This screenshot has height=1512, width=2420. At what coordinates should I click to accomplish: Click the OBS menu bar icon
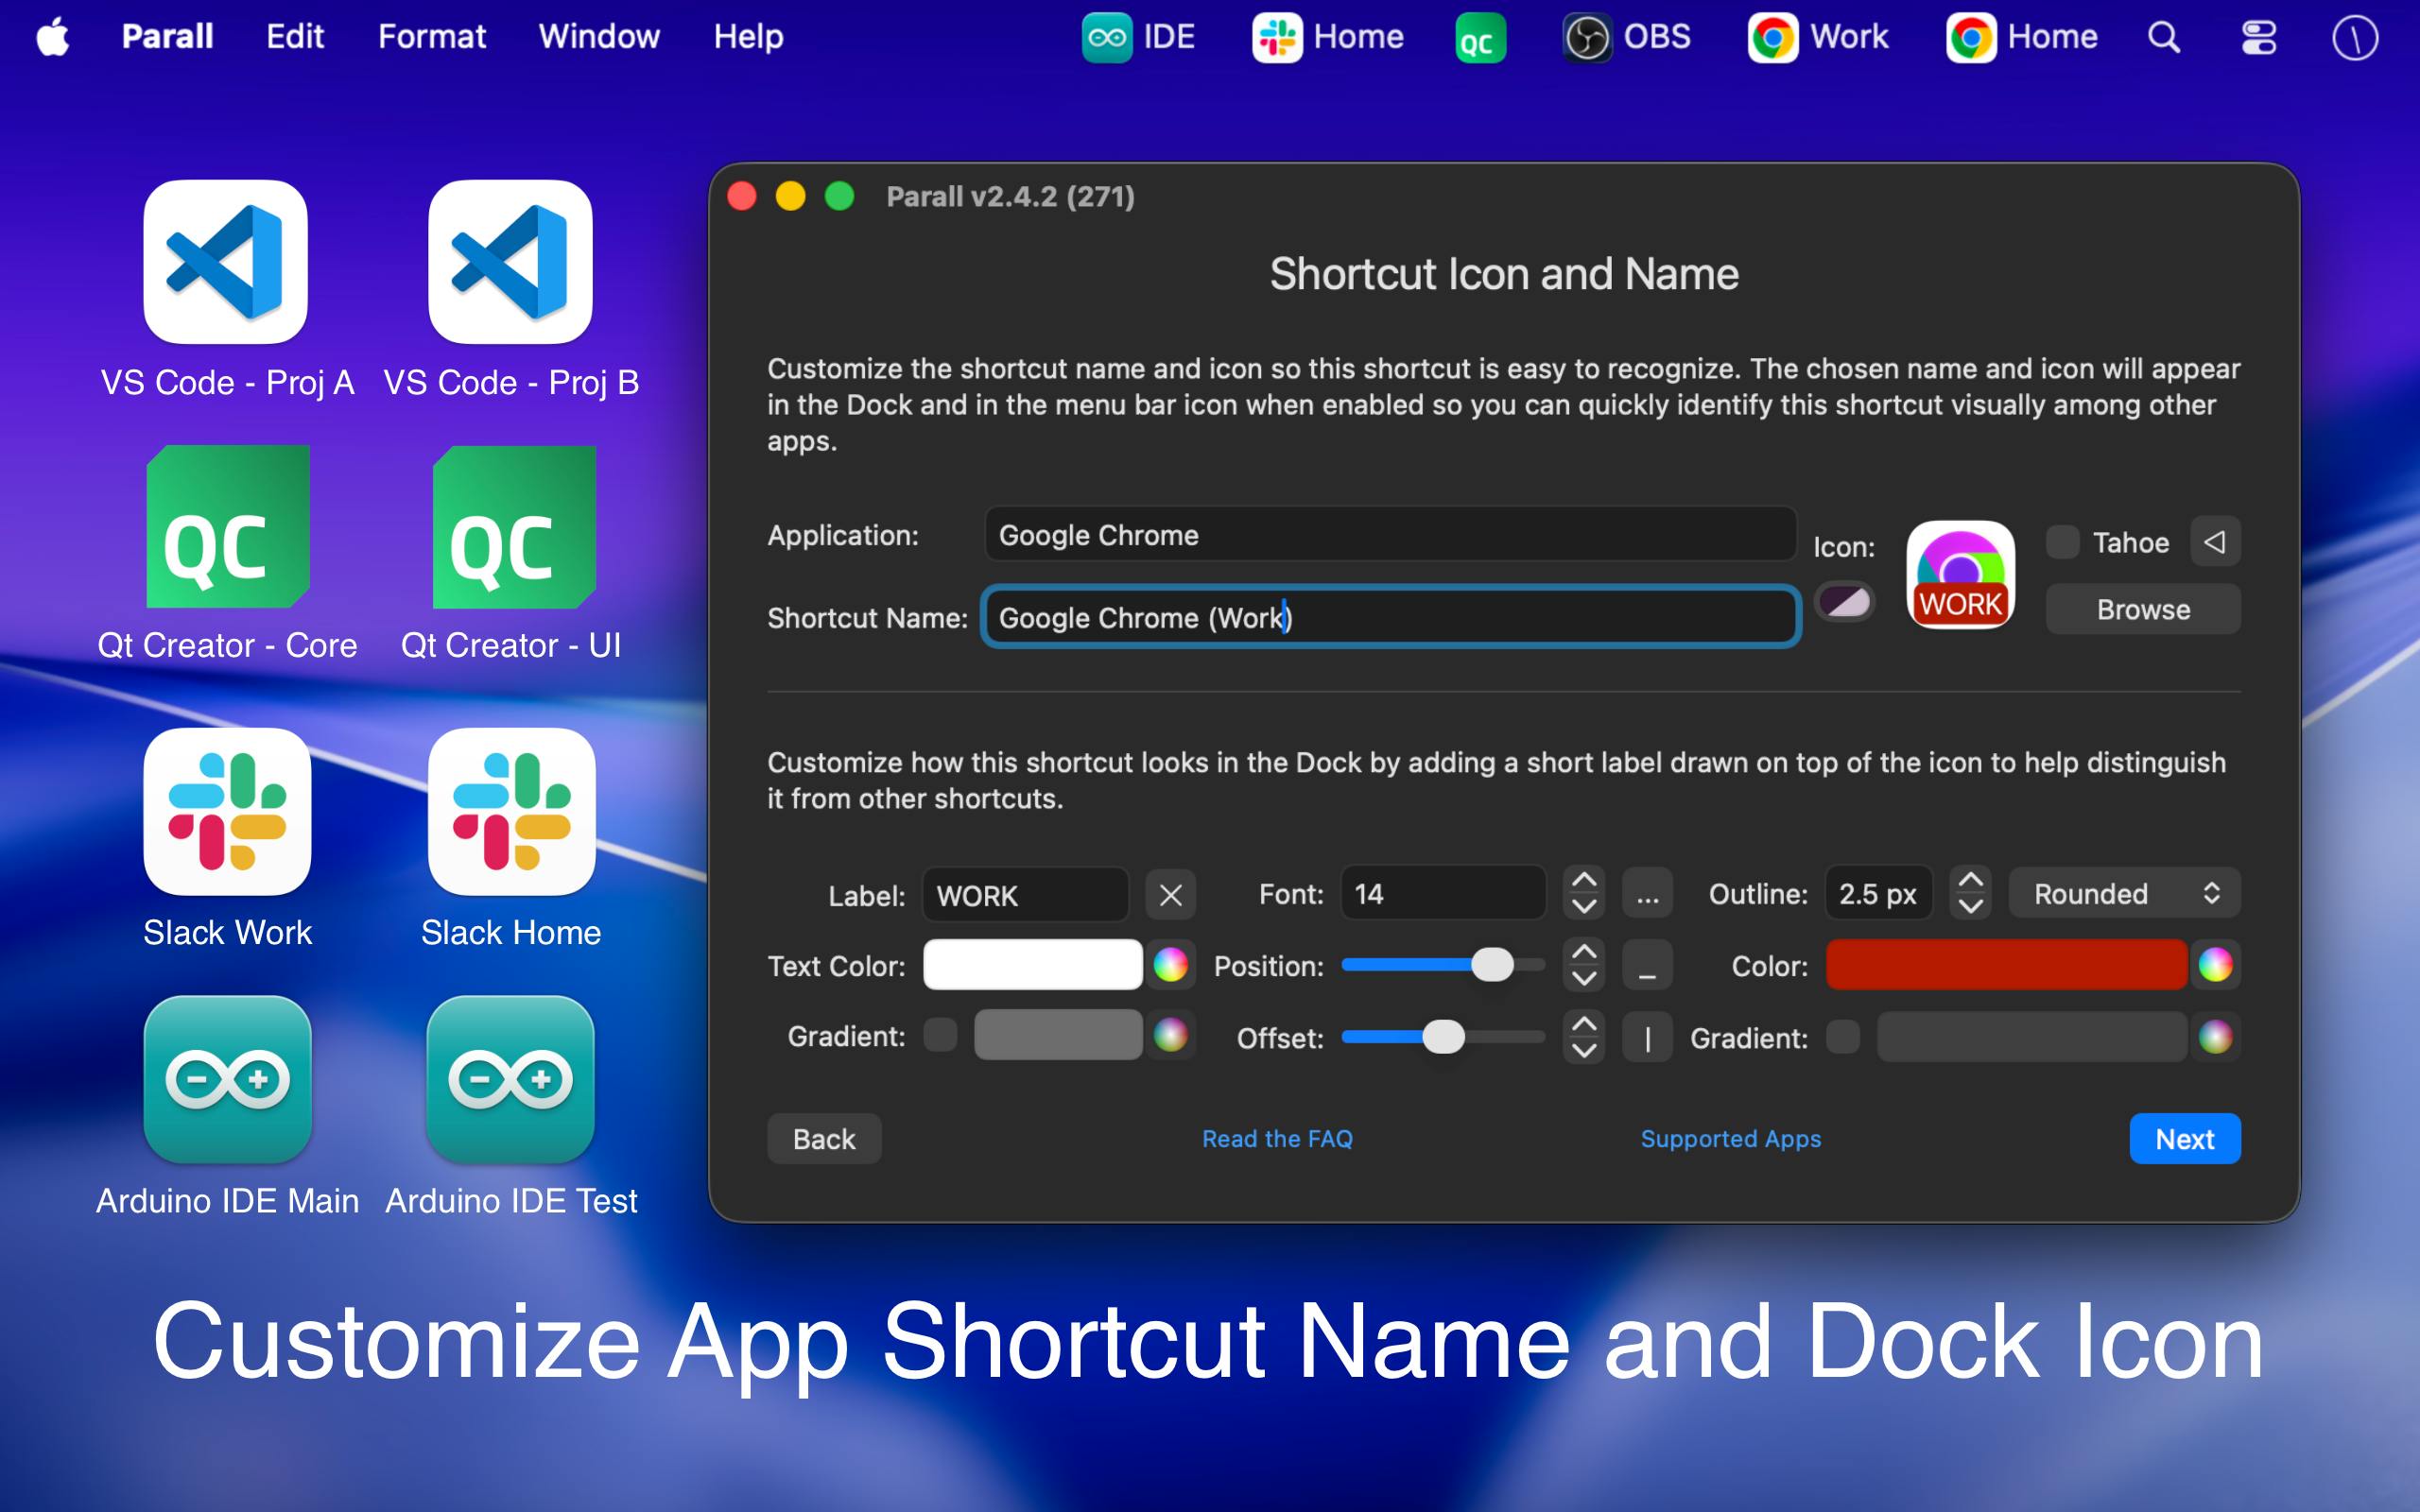click(1626, 38)
